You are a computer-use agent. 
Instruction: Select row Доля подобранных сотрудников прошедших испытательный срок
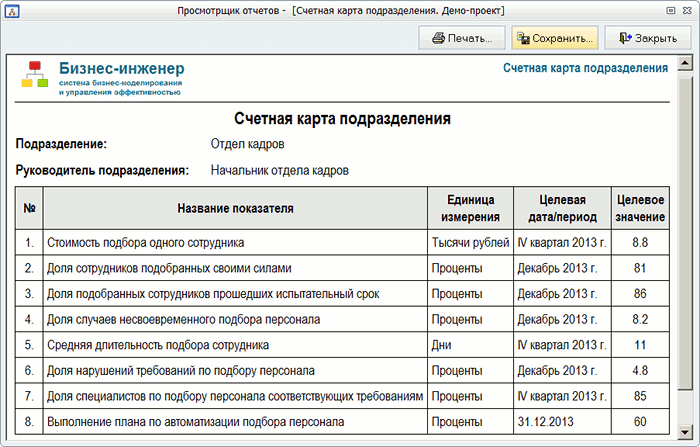tap(342, 293)
